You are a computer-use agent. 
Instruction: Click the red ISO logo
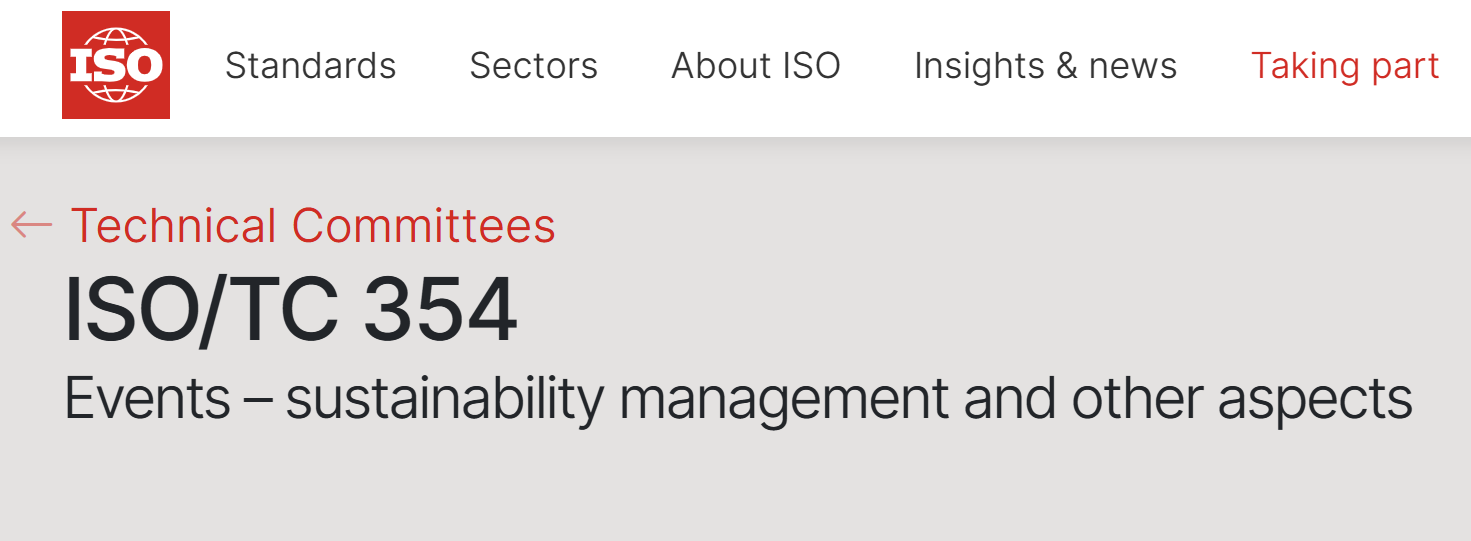click(116, 65)
